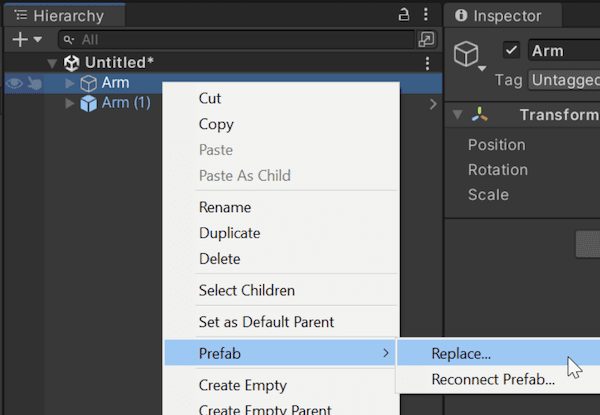Open scene search window icon next to search bar
This screenshot has height=415, width=600.
(427, 39)
